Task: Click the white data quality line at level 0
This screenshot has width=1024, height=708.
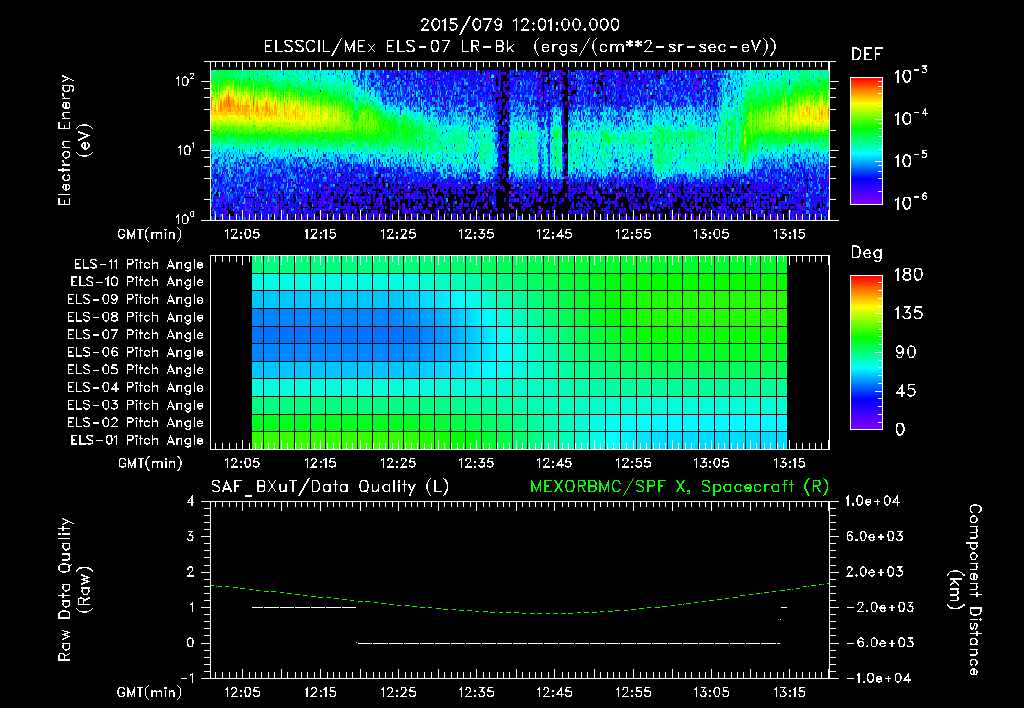Action: (568, 643)
